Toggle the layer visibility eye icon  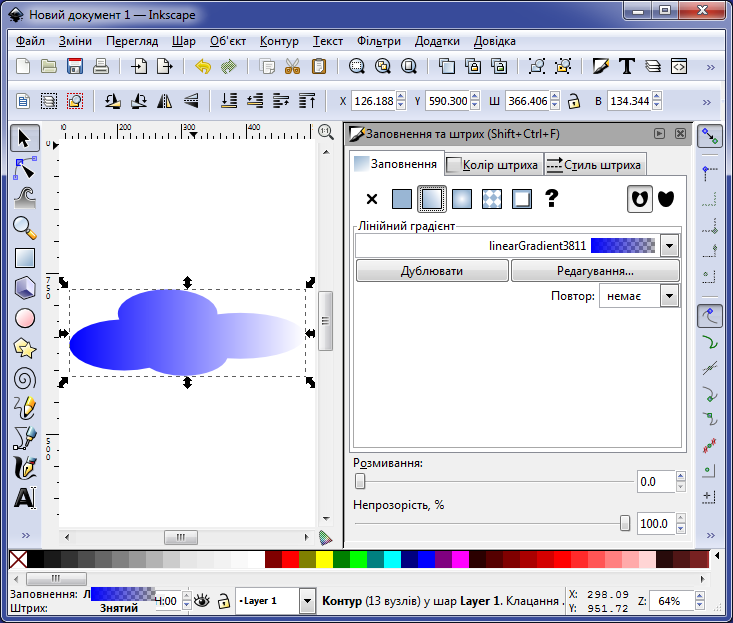[202, 601]
